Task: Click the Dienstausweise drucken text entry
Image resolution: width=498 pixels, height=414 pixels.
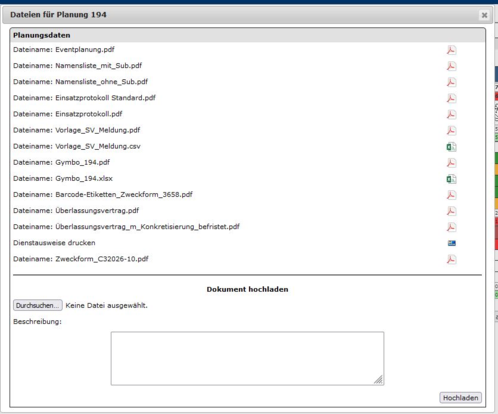Action: [x=54, y=243]
